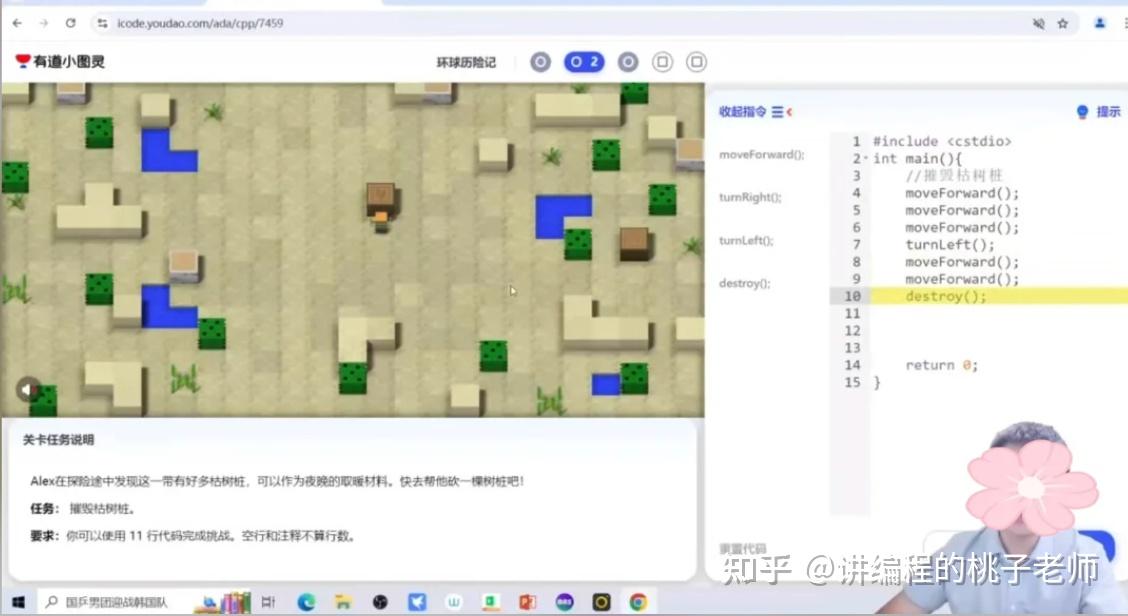Open the browser profile avatar icon

(x=1099, y=23)
